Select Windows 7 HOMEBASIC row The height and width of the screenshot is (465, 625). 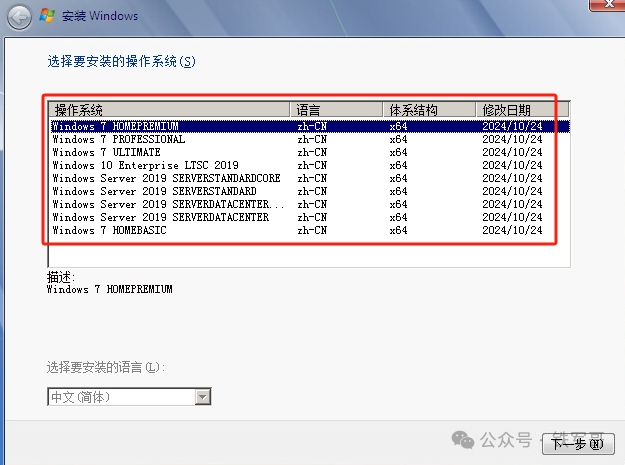click(310, 230)
